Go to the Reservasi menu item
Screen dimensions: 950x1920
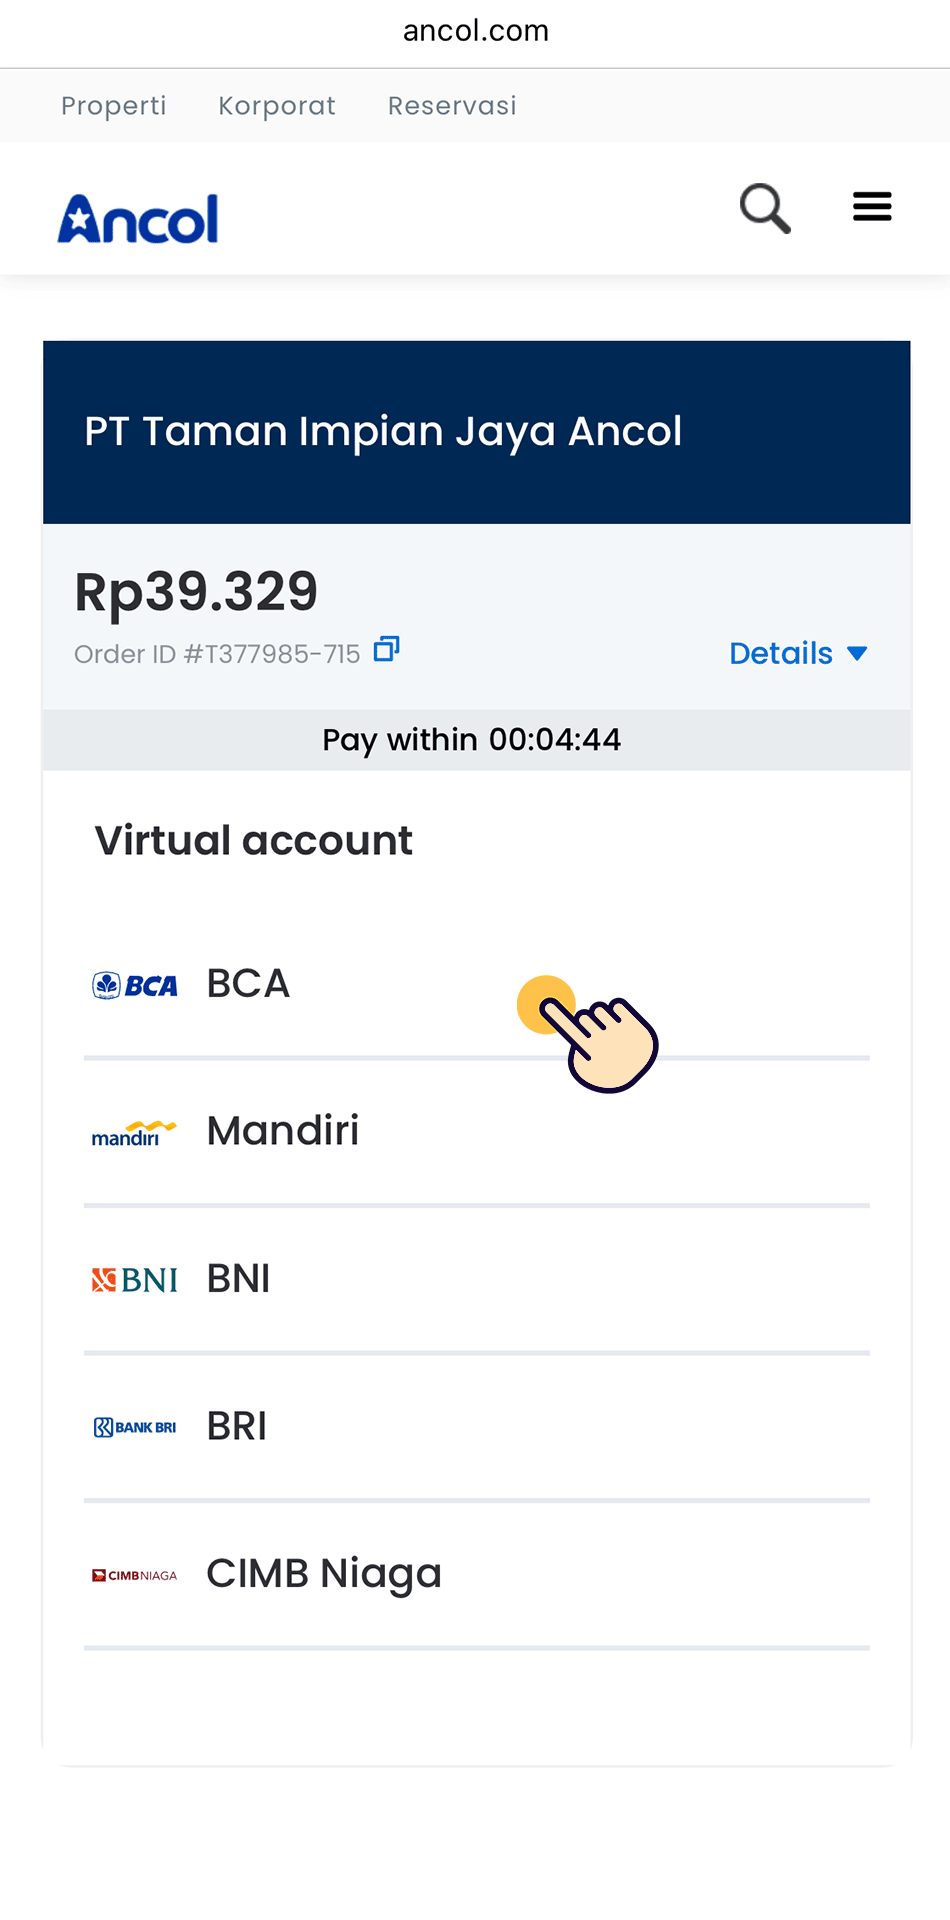[452, 105]
